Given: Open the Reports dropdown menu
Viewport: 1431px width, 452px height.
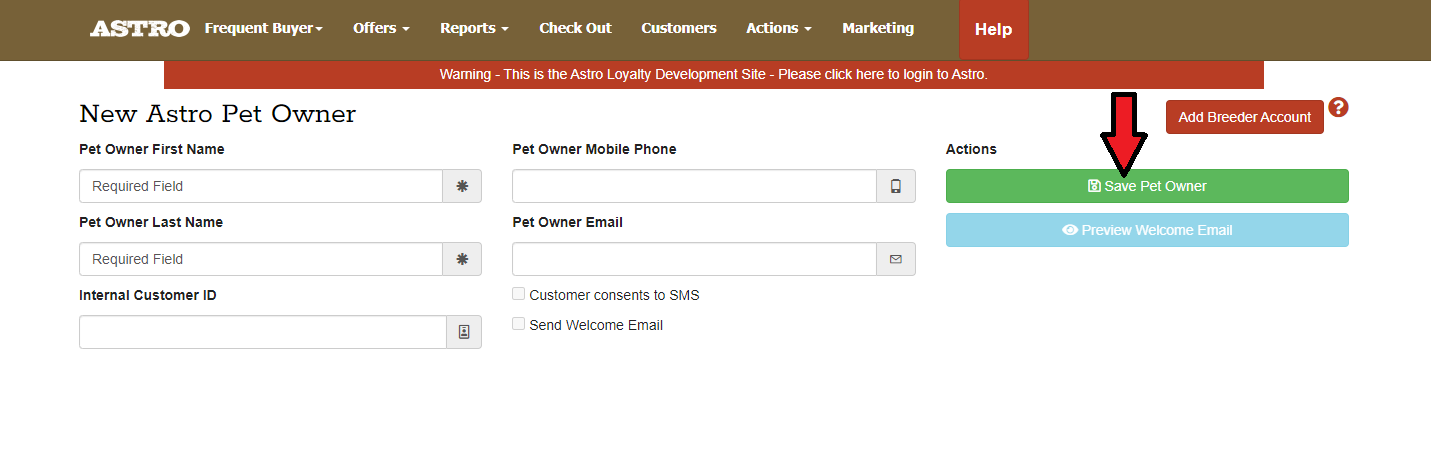Looking at the screenshot, I should (x=474, y=29).
